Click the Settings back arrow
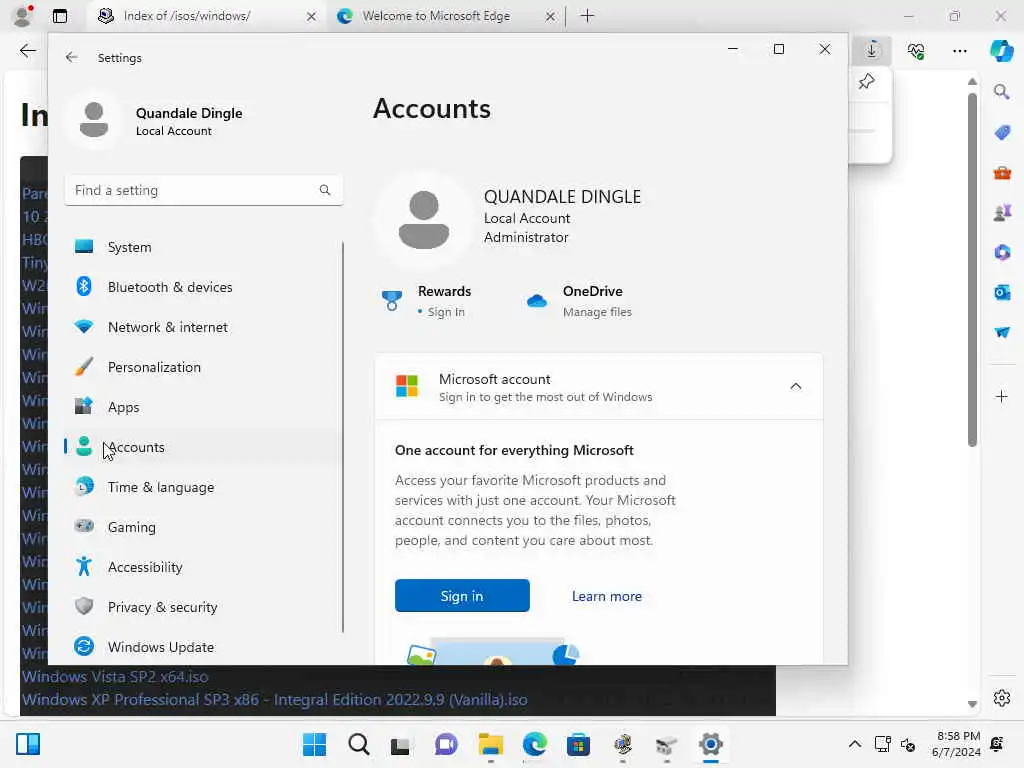Image resolution: width=1024 pixels, height=768 pixels. (x=71, y=57)
